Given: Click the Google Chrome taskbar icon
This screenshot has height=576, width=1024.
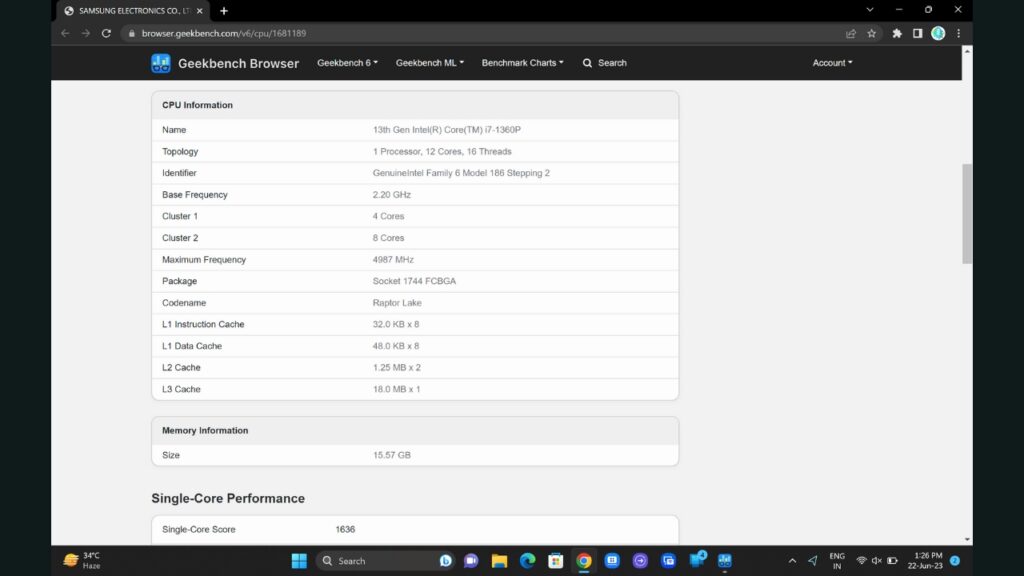Looking at the screenshot, I should pyautogui.click(x=584, y=560).
